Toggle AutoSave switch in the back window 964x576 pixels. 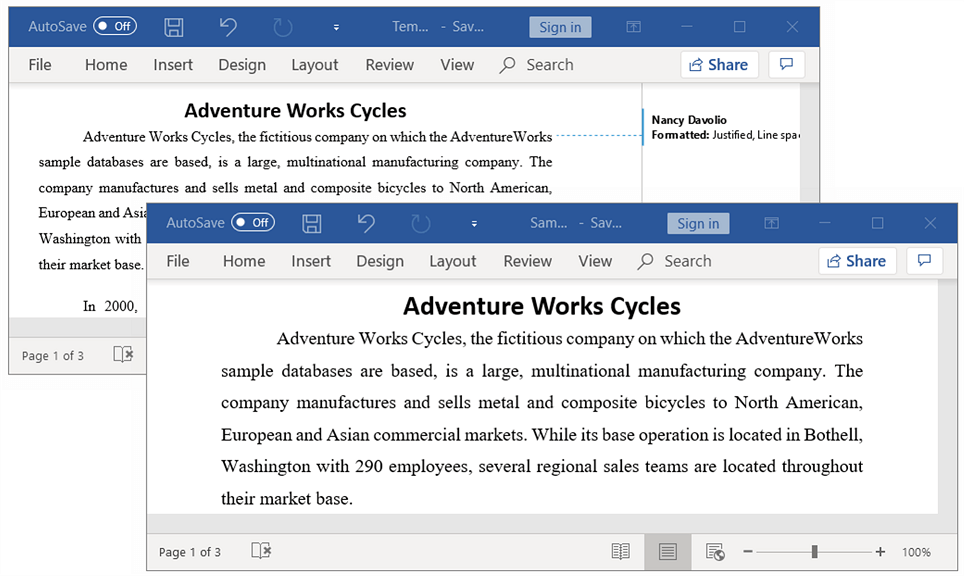pos(115,27)
